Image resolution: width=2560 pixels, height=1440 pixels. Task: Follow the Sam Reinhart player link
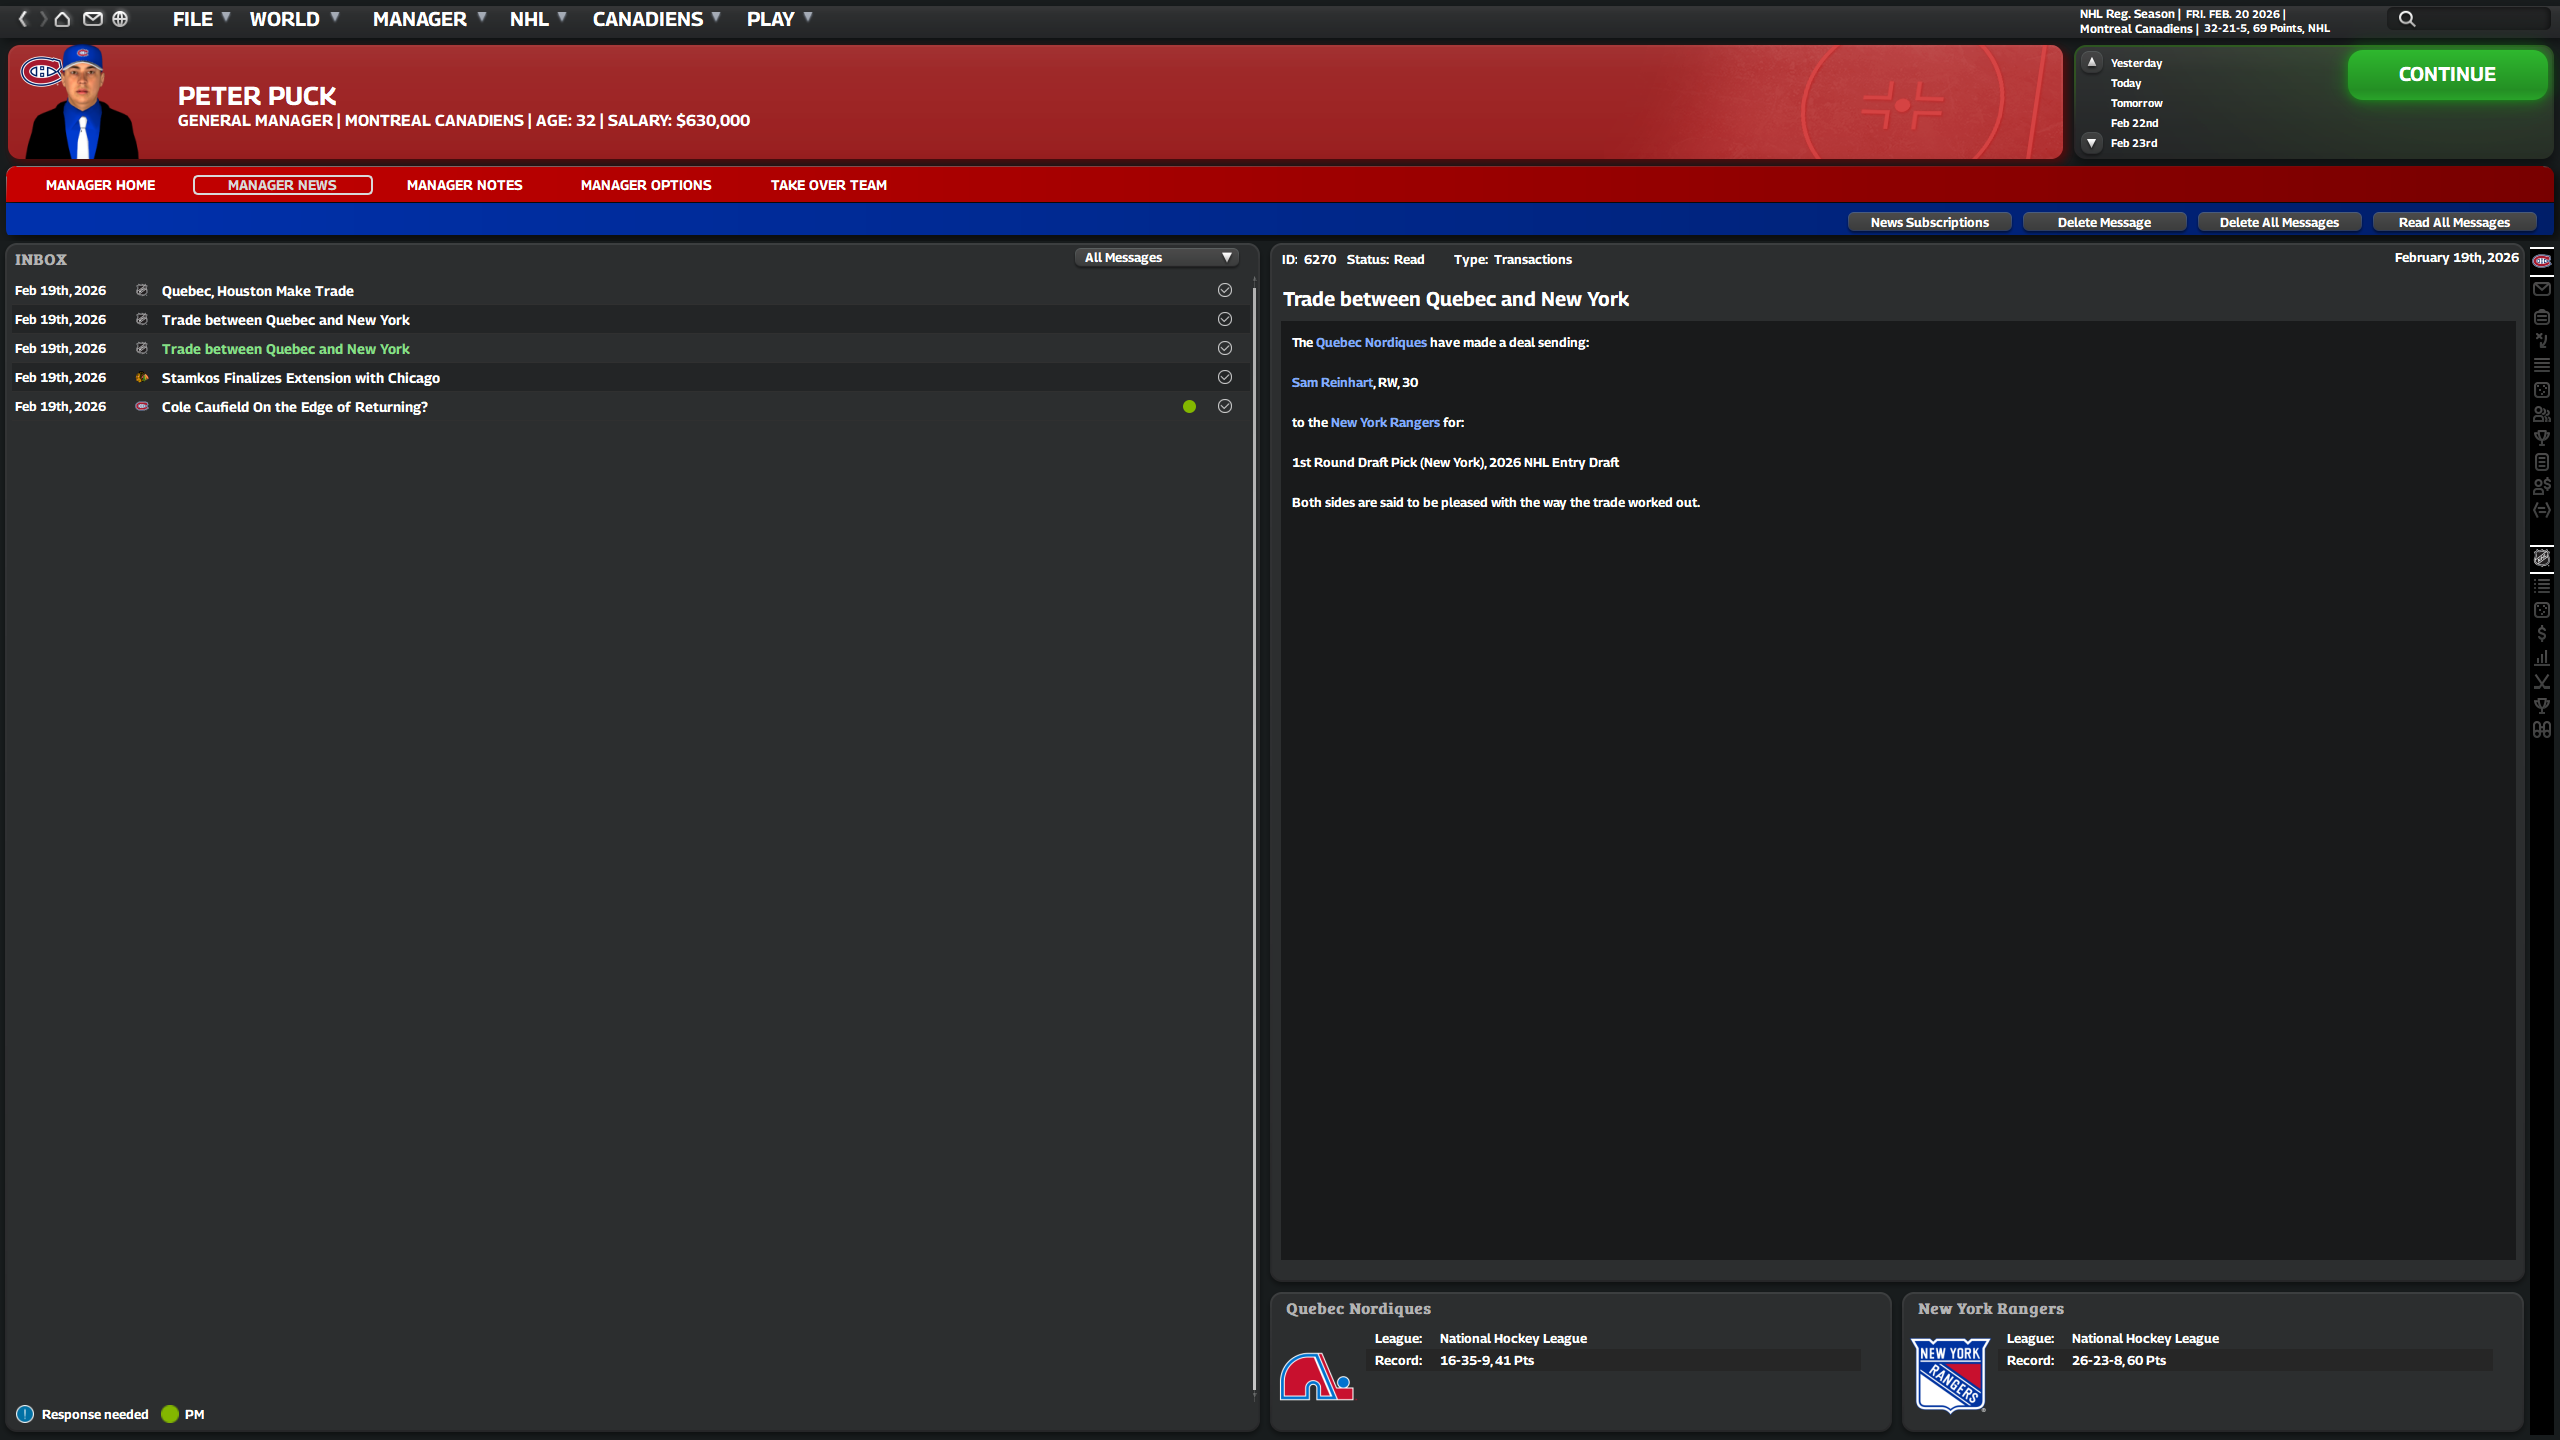pos(1332,382)
